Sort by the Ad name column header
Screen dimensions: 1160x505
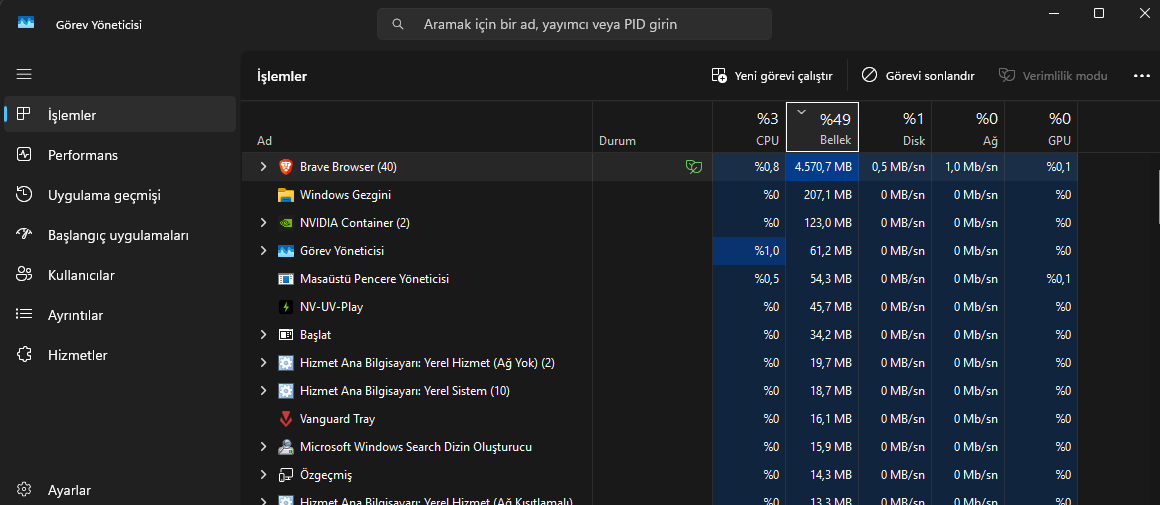pos(417,126)
